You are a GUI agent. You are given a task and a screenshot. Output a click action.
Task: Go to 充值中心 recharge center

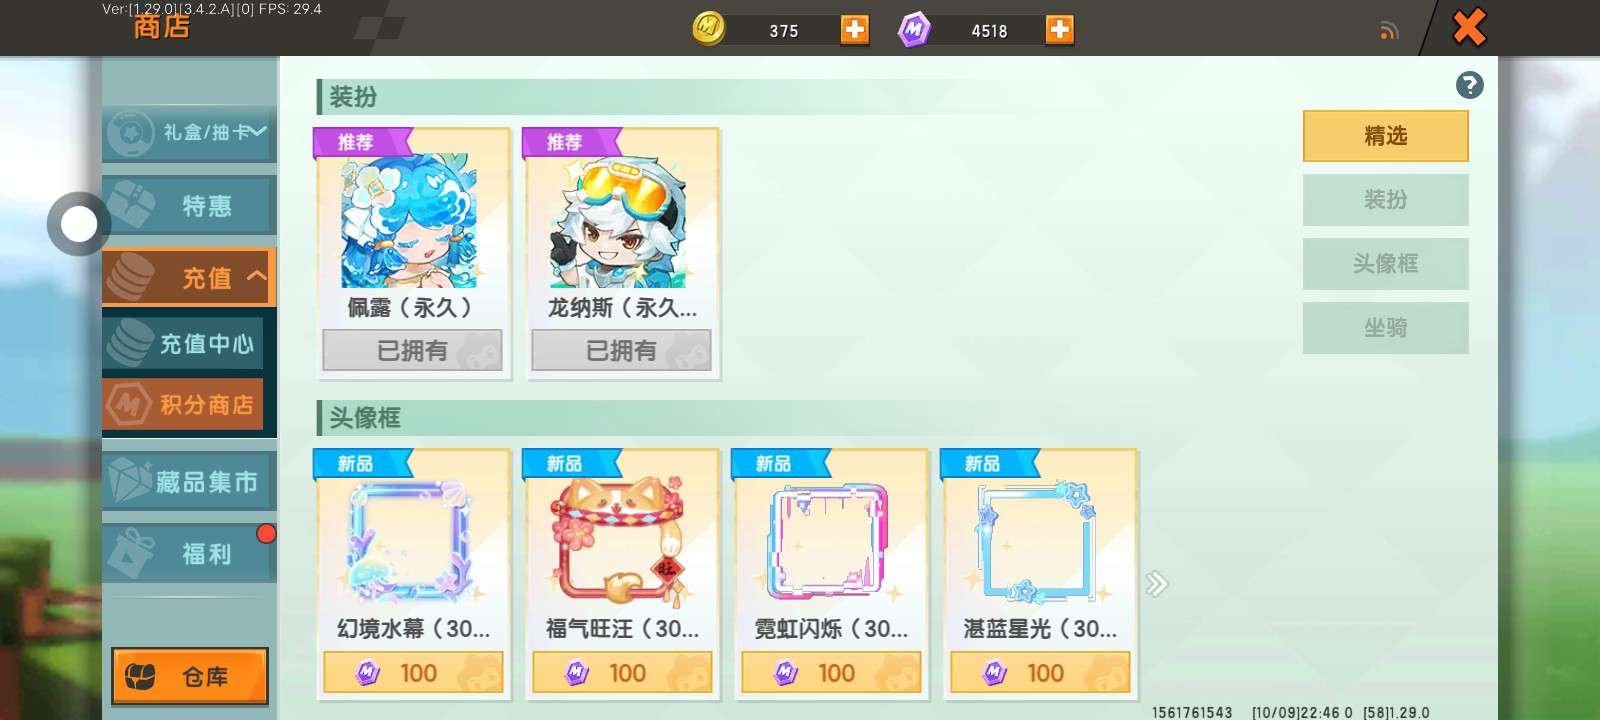click(x=183, y=343)
